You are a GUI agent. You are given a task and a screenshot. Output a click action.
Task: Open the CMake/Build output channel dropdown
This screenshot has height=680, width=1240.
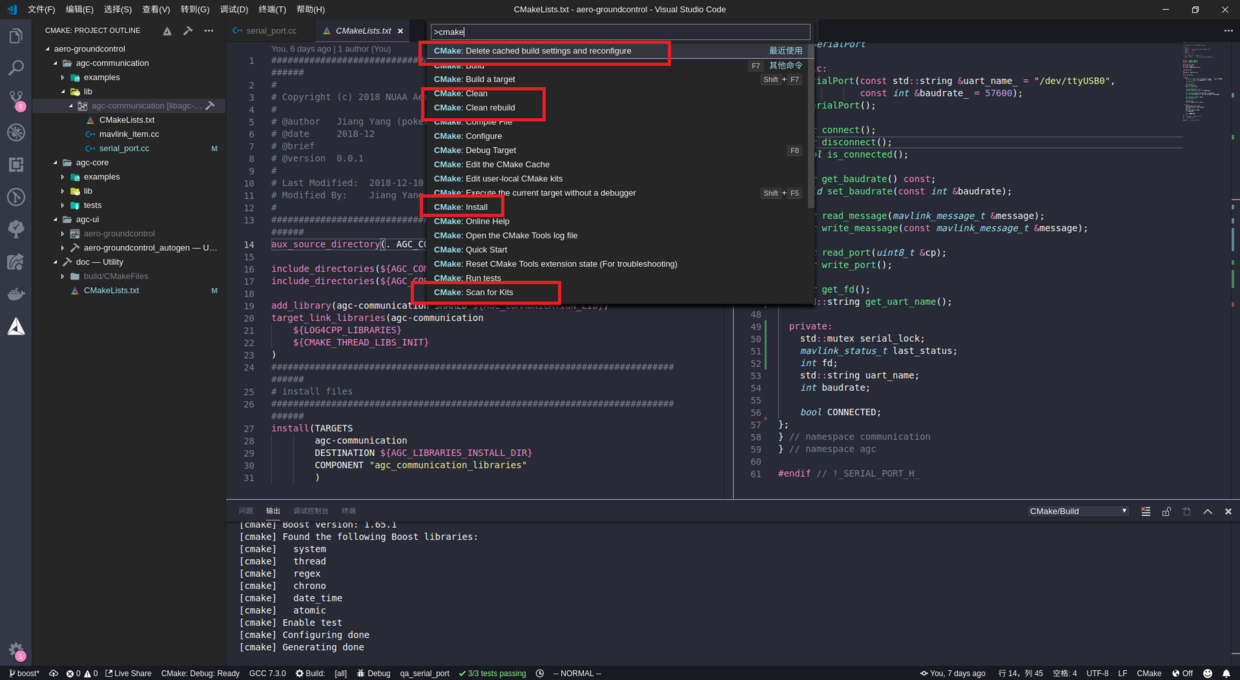(1078, 511)
